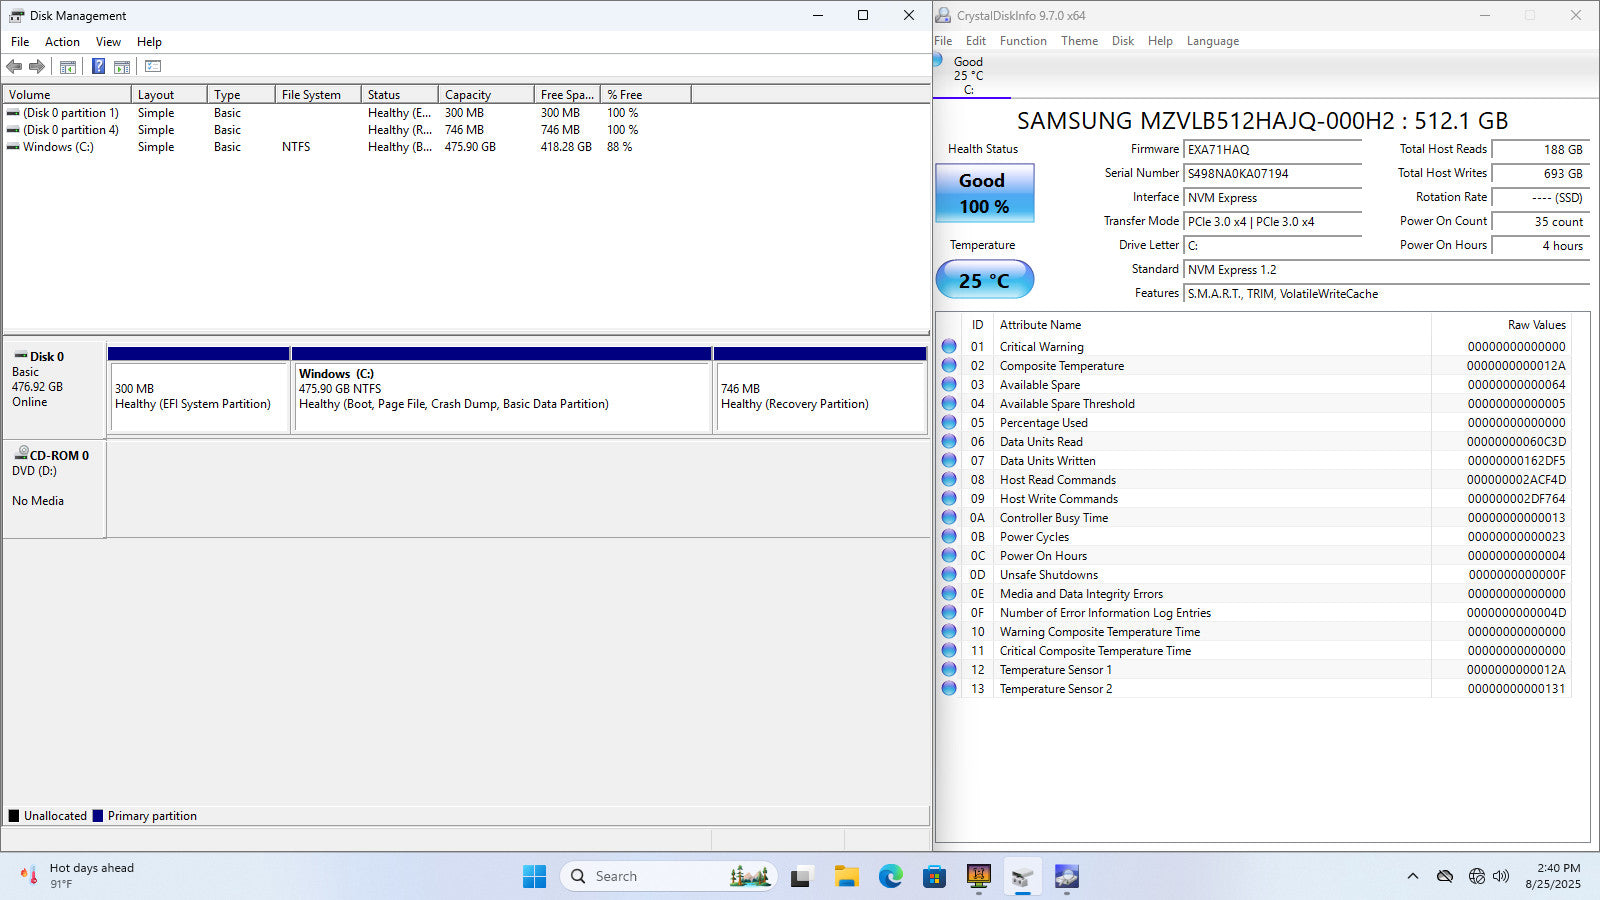Select the Windows (C:) partition block
Image resolution: width=1600 pixels, height=900 pixels.
(x=500, y=396)
